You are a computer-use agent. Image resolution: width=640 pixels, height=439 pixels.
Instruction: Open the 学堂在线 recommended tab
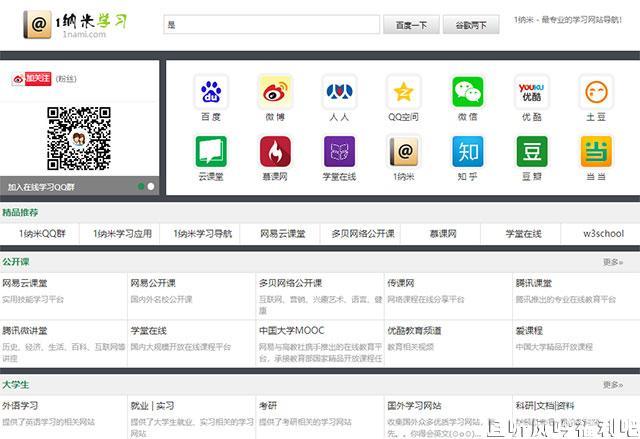tap(523, 234)
